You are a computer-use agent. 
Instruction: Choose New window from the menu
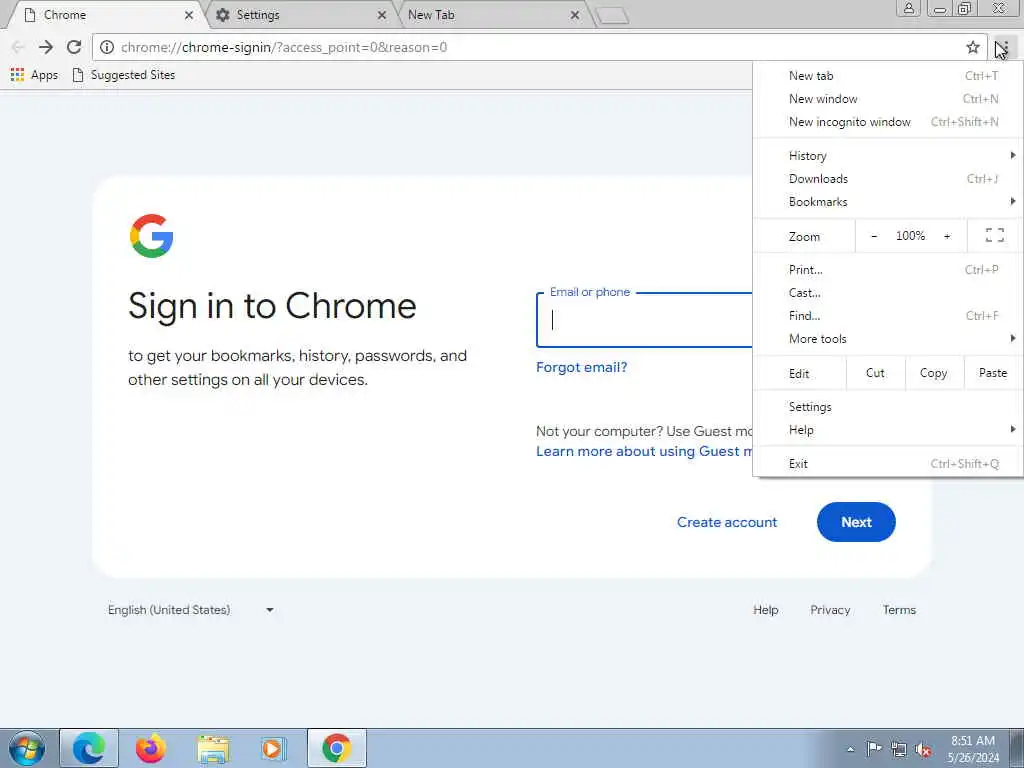888,99
